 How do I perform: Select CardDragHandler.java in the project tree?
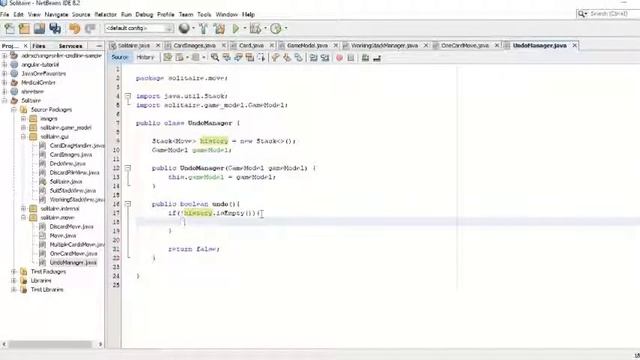[77, 146]
